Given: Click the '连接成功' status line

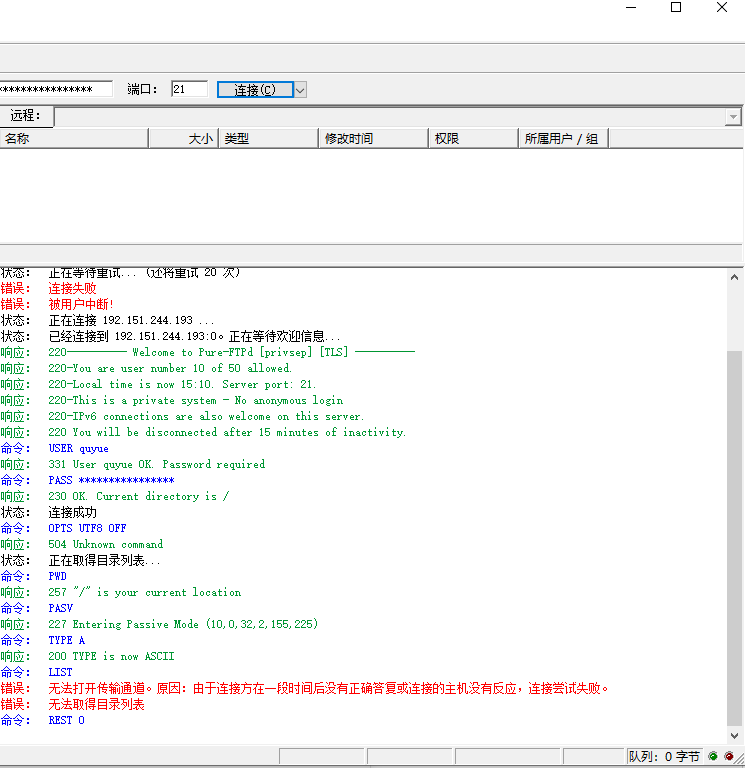Looking at the screenshot, I should [x=72, y=512].
